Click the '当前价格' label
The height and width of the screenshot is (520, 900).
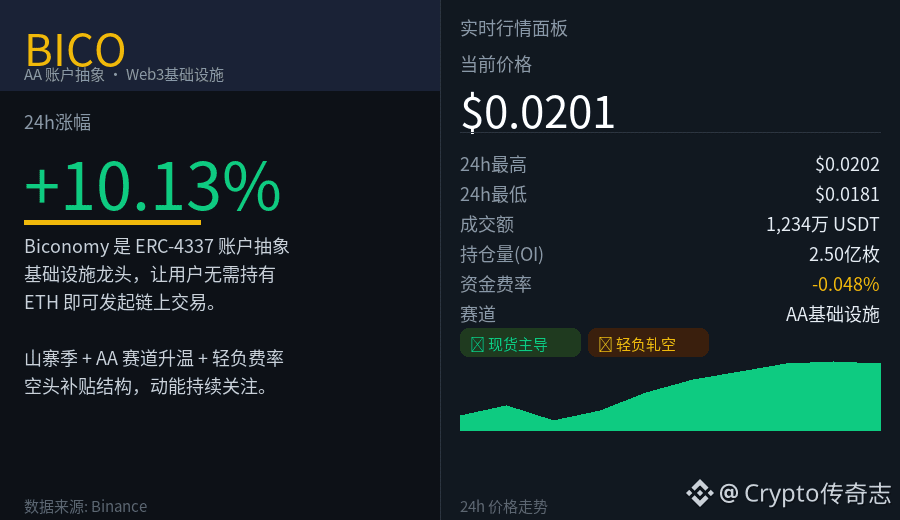point(496,64)
